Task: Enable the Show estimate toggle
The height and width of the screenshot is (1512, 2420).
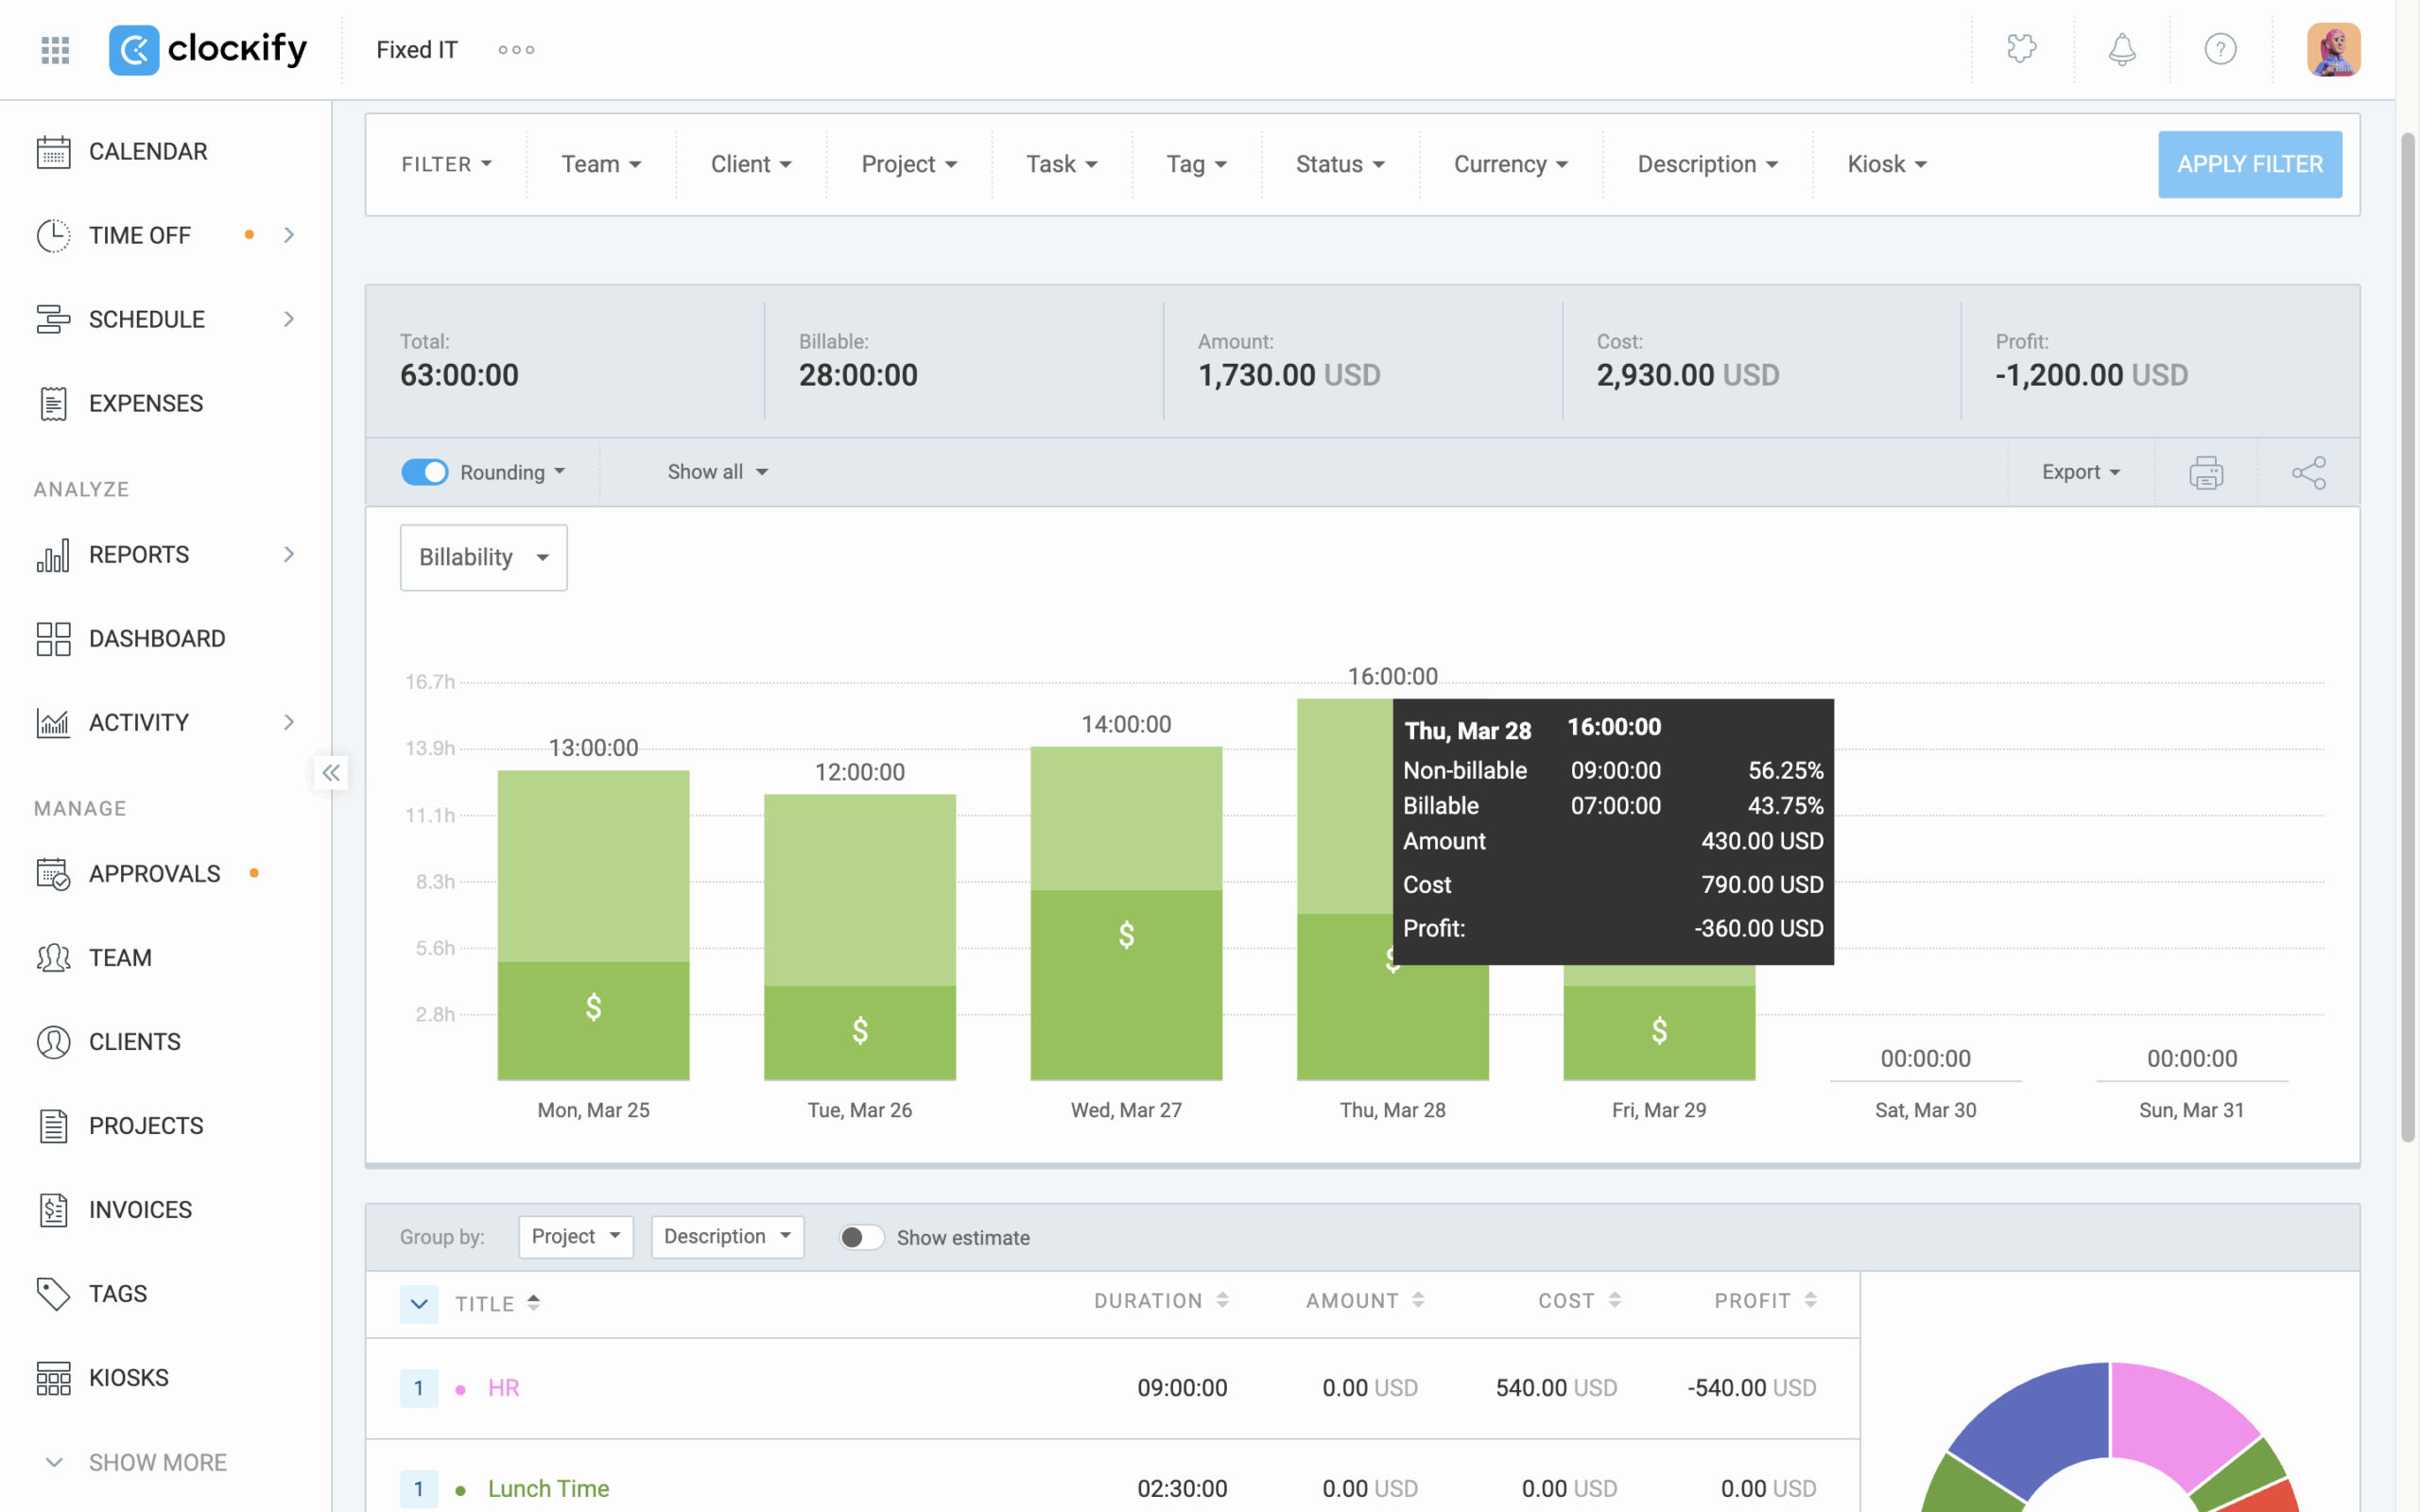Action: pos(860,1237)
